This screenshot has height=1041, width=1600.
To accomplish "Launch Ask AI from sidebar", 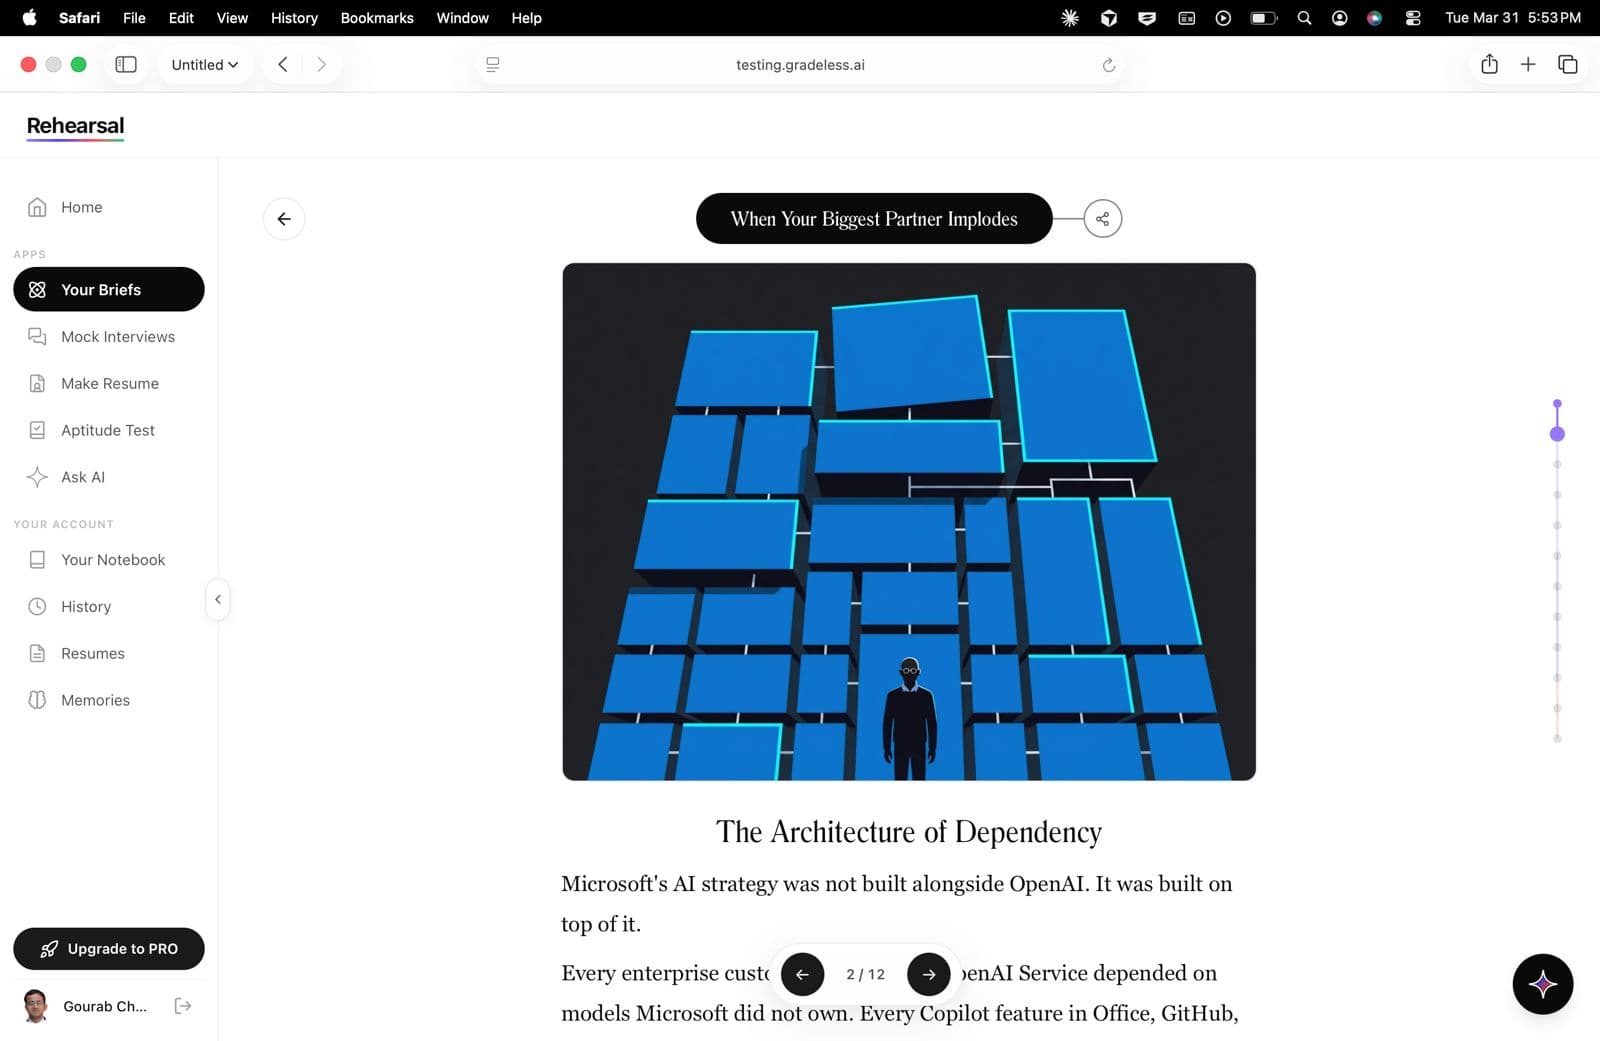I will 82,477.
